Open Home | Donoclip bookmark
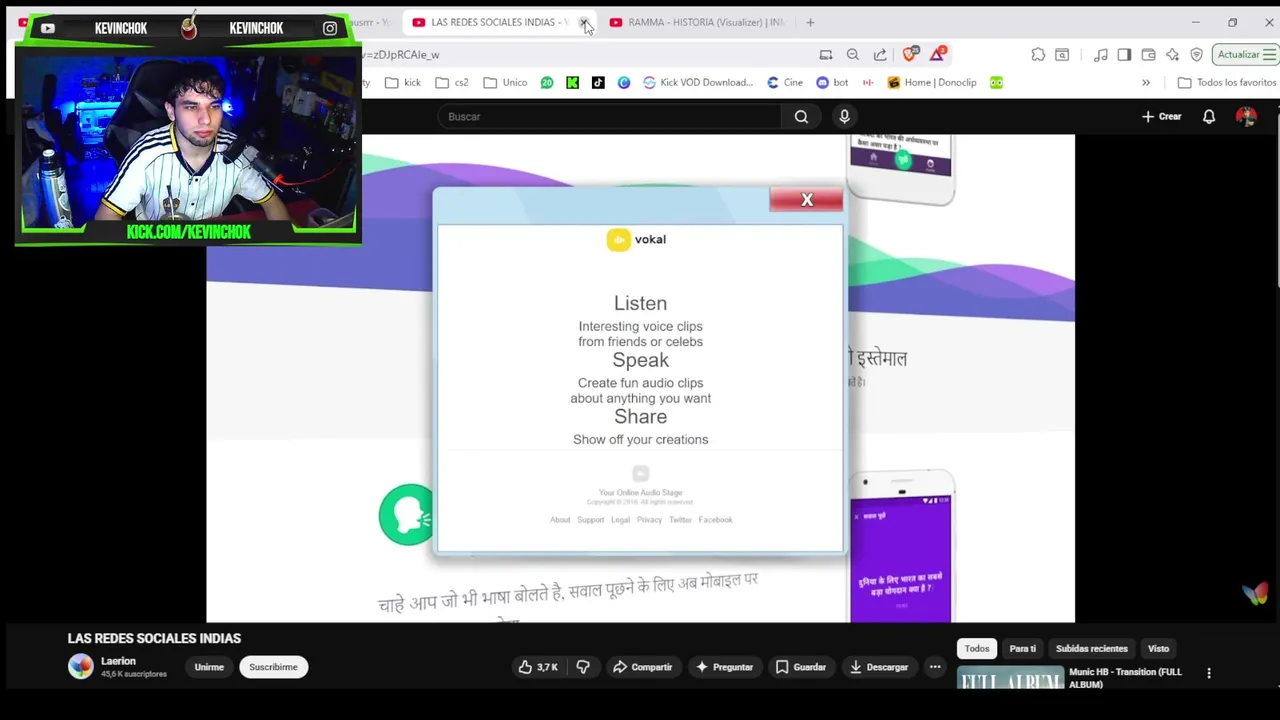Image resolution: width=1280 pixels, height=720 pixels. pyautogui.click(x=932, y=83)
